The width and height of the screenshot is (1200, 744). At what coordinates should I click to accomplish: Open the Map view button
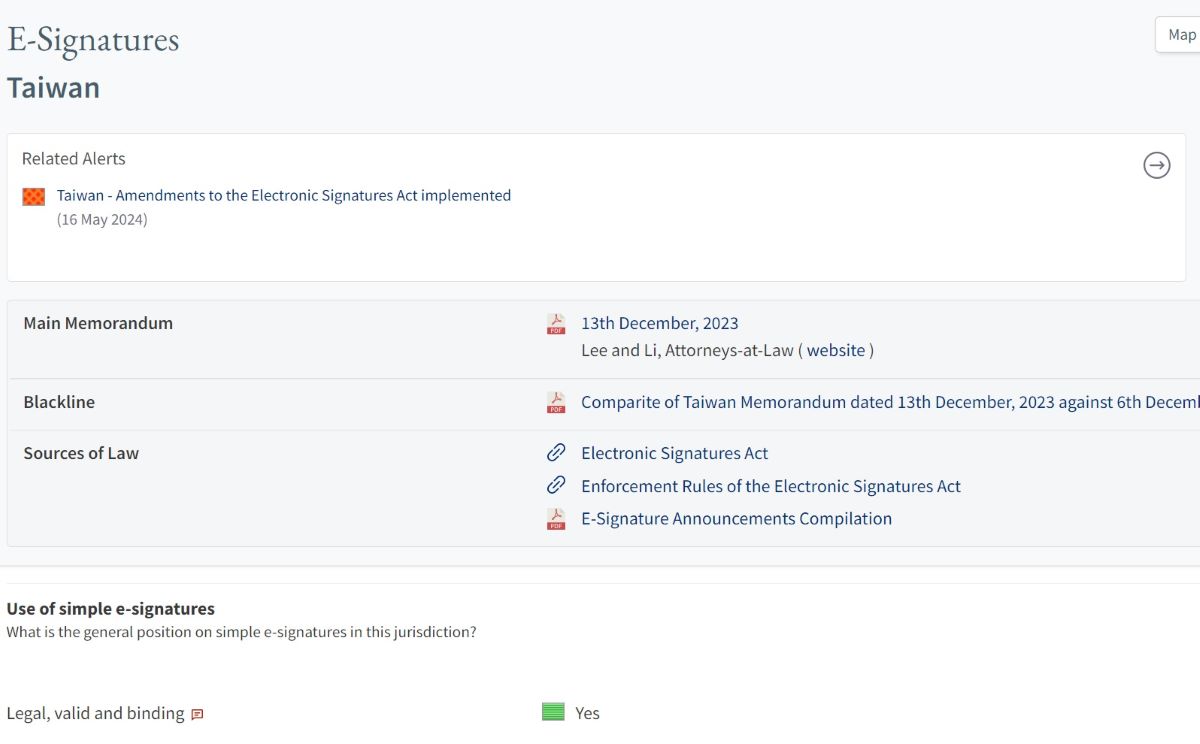[x=1181, y=35]
